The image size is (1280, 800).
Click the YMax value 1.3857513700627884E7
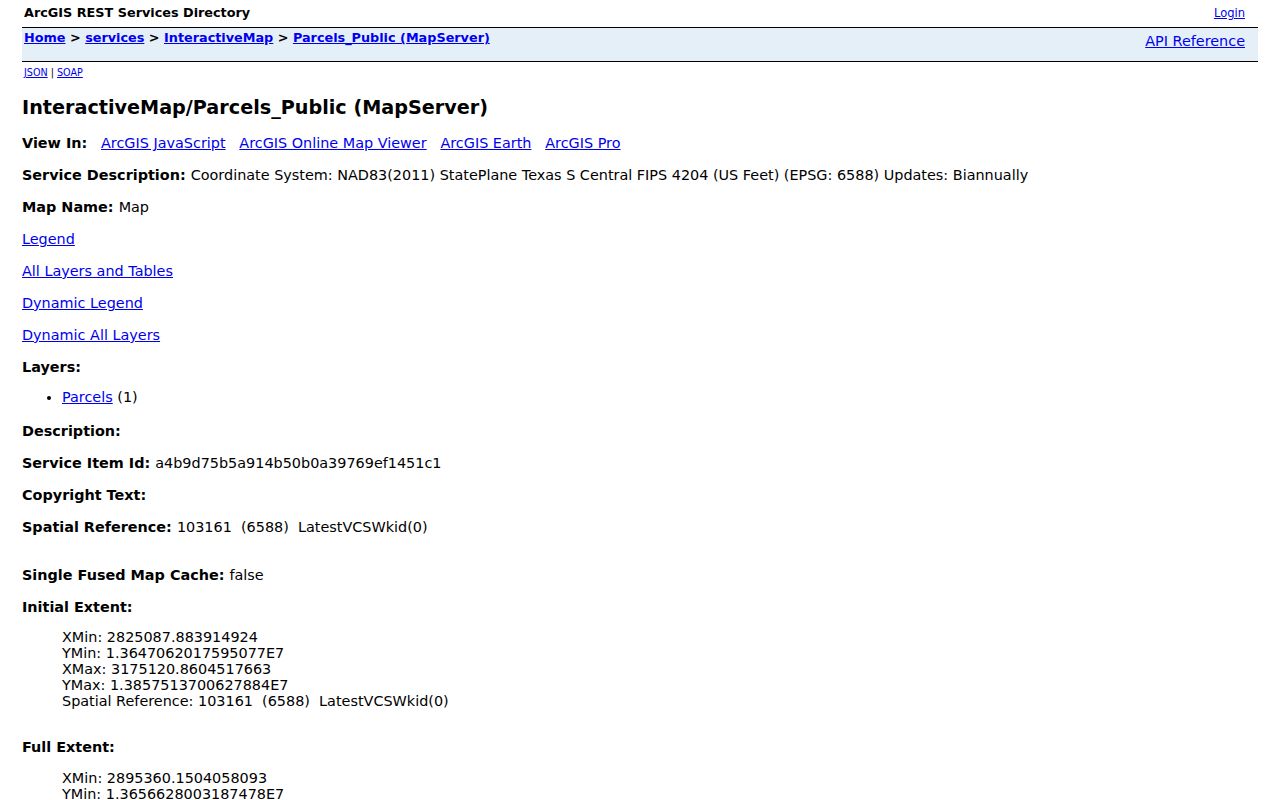coord(199,685)
